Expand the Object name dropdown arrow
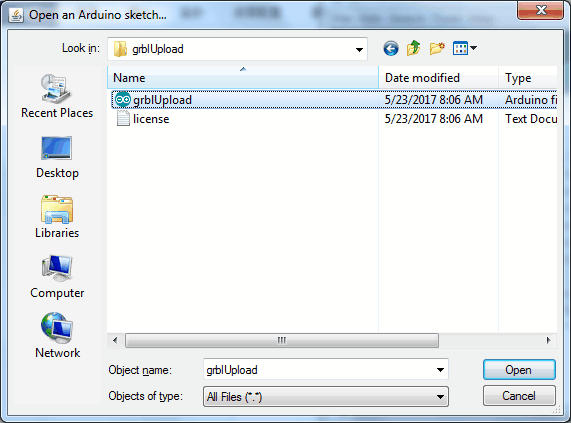The image size is (571, 423). click(440, 370)
